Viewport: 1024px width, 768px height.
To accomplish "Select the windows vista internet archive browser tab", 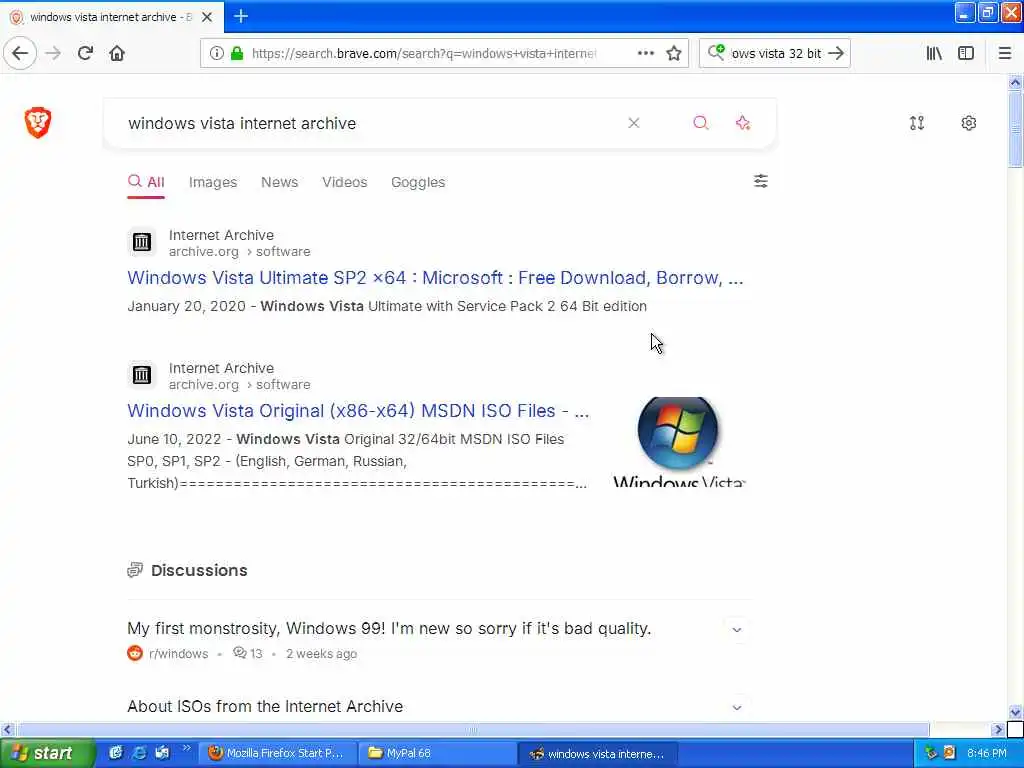I will pyautogui.click(x=112, y=17).
